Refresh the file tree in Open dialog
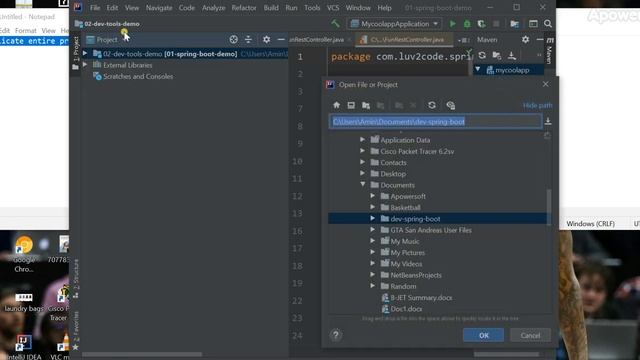The height and width of the screenshot is (360, 640). [432, 105]
